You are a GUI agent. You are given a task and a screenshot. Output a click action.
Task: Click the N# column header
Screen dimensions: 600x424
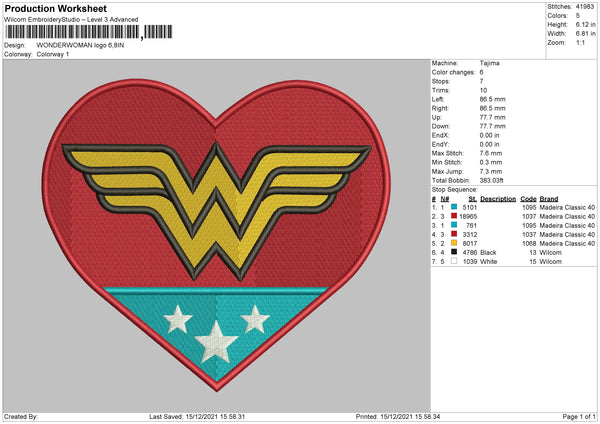click(445, 199)
